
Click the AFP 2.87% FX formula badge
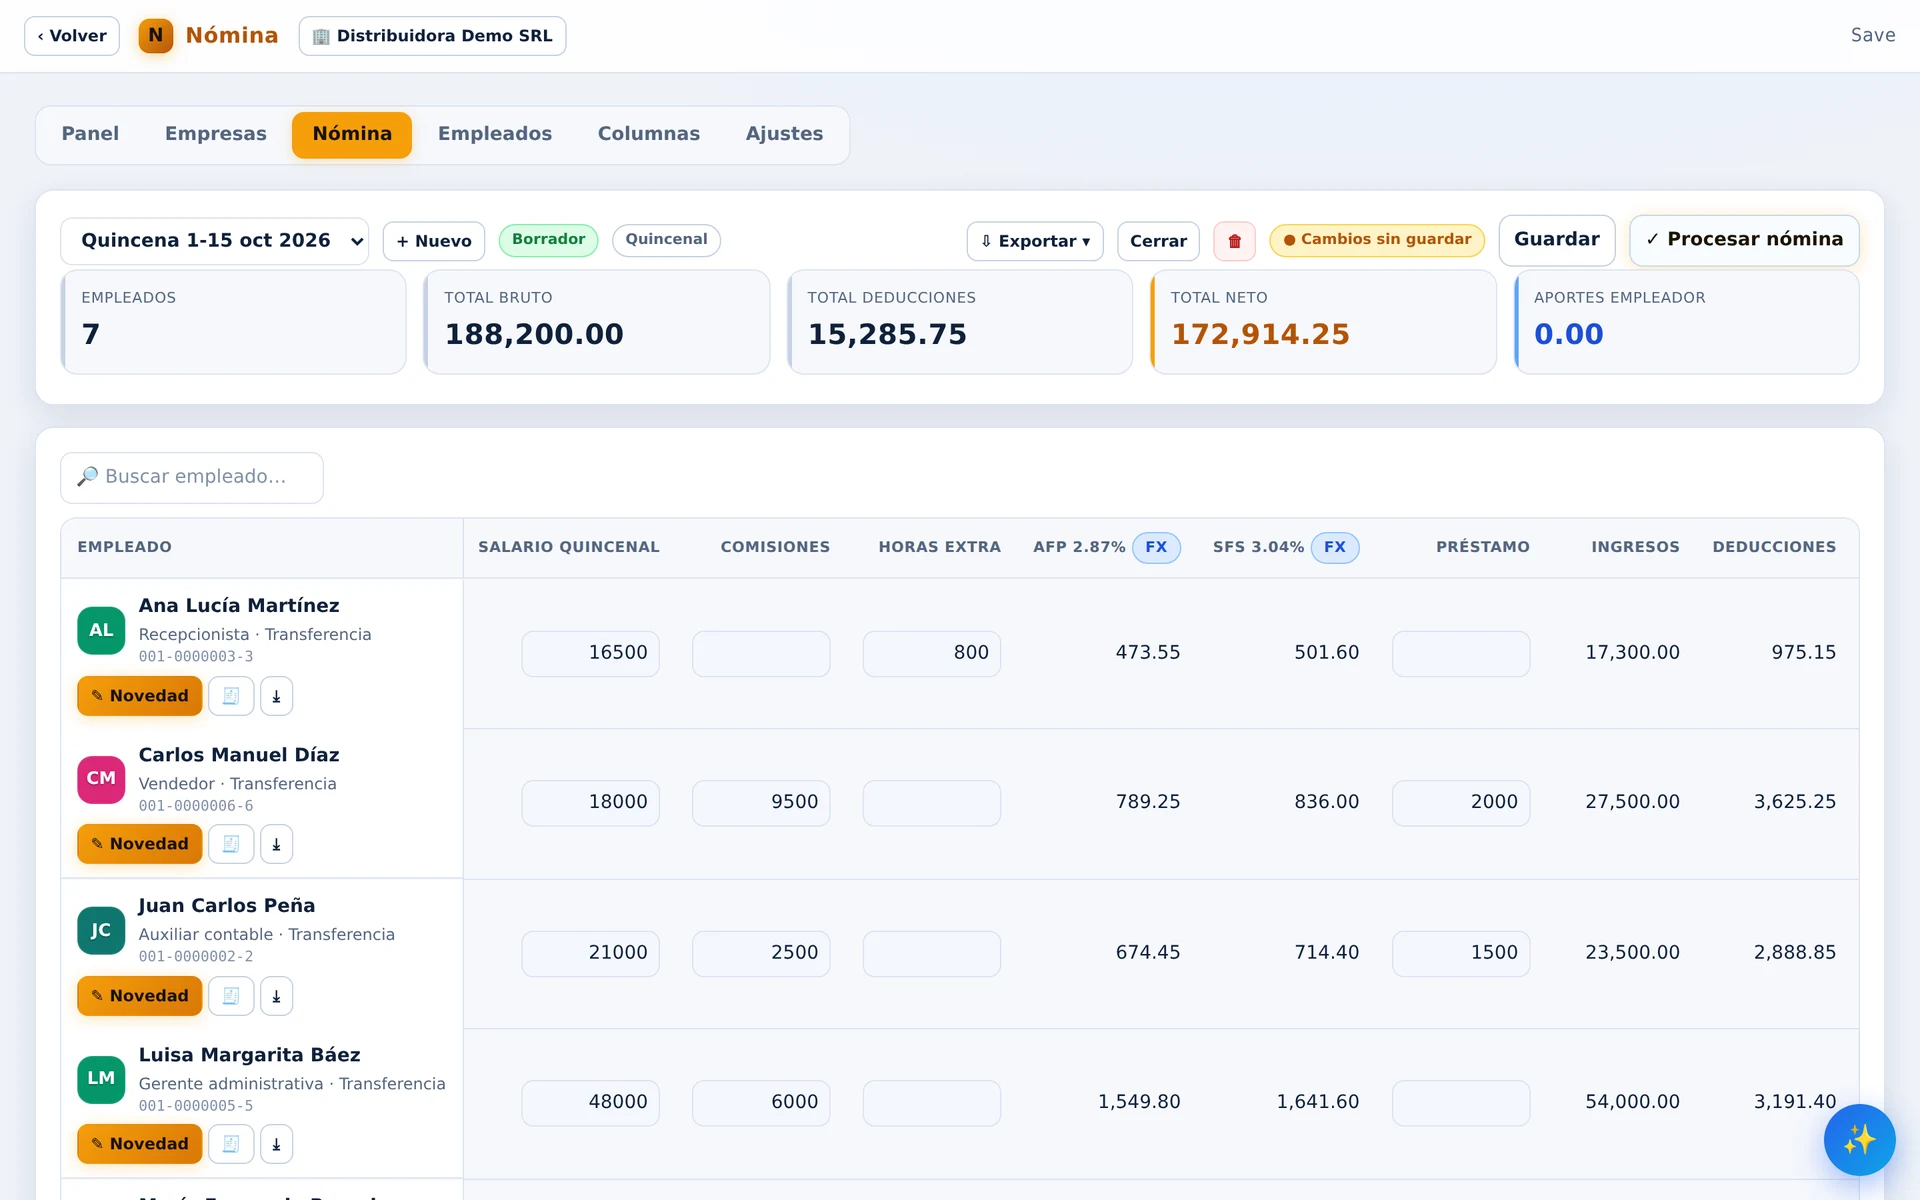(1156, 547)
